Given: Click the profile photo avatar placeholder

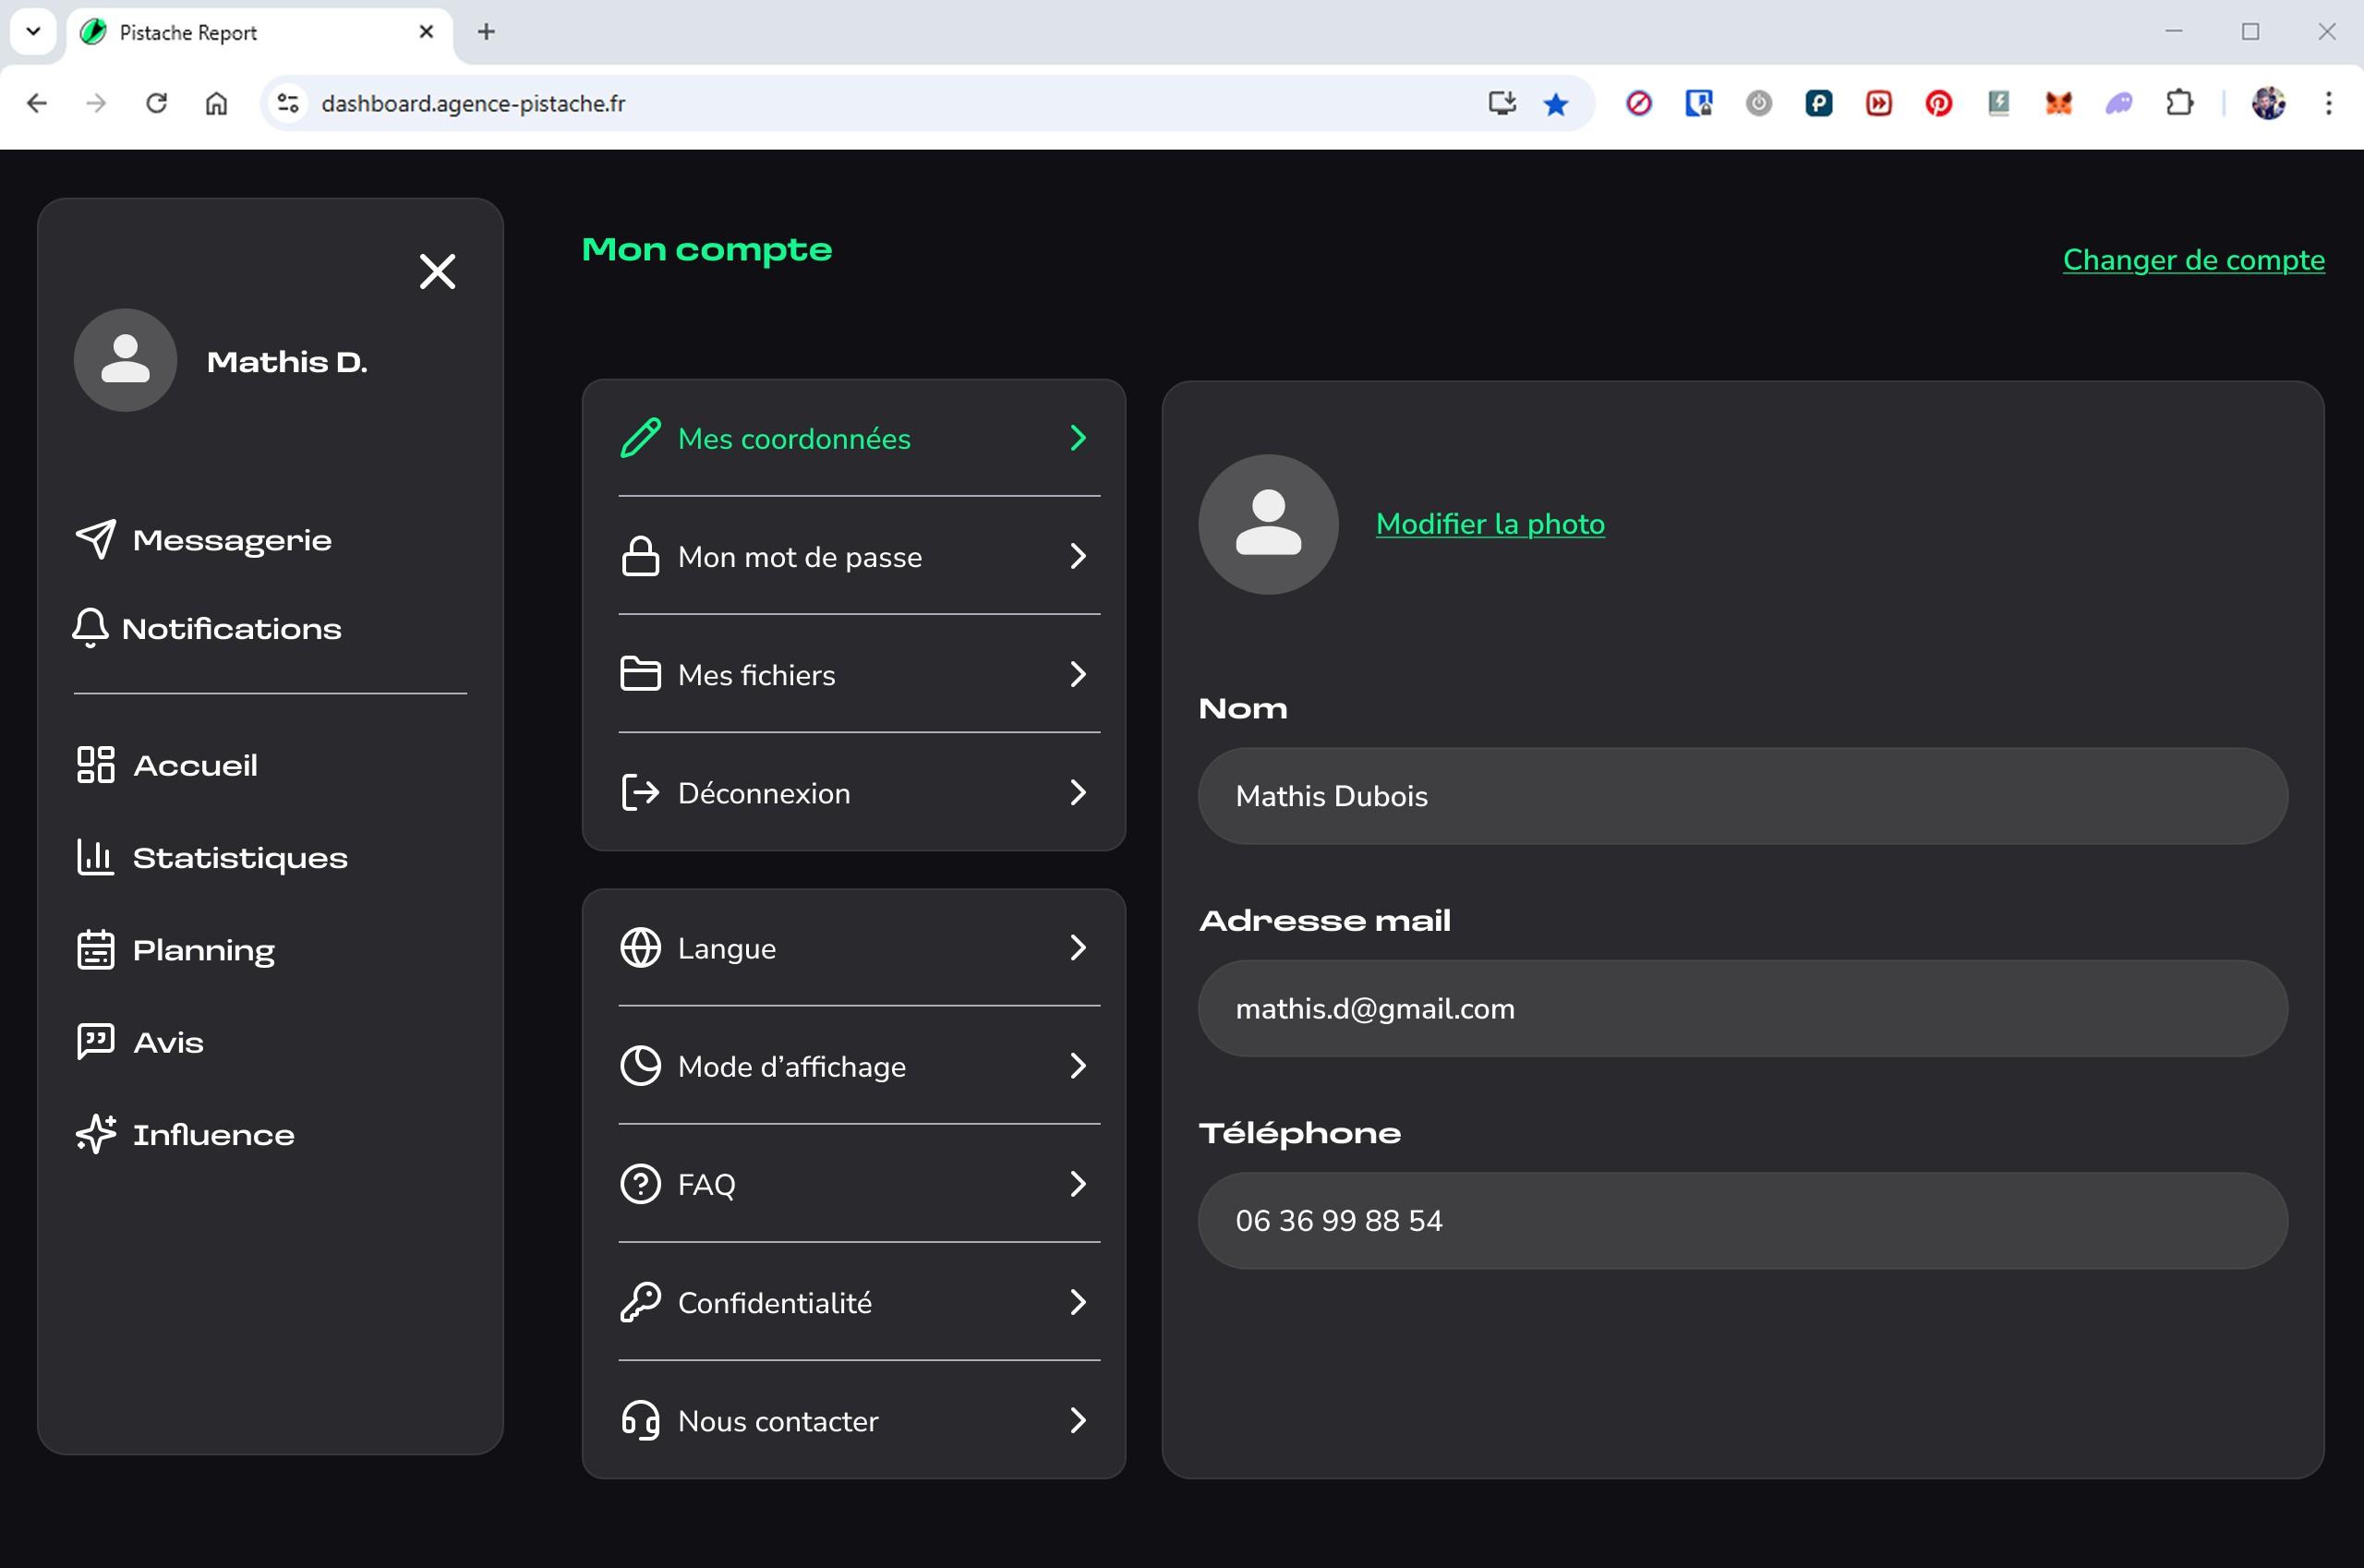Looking at the screenshot, I should [1268, 524].
